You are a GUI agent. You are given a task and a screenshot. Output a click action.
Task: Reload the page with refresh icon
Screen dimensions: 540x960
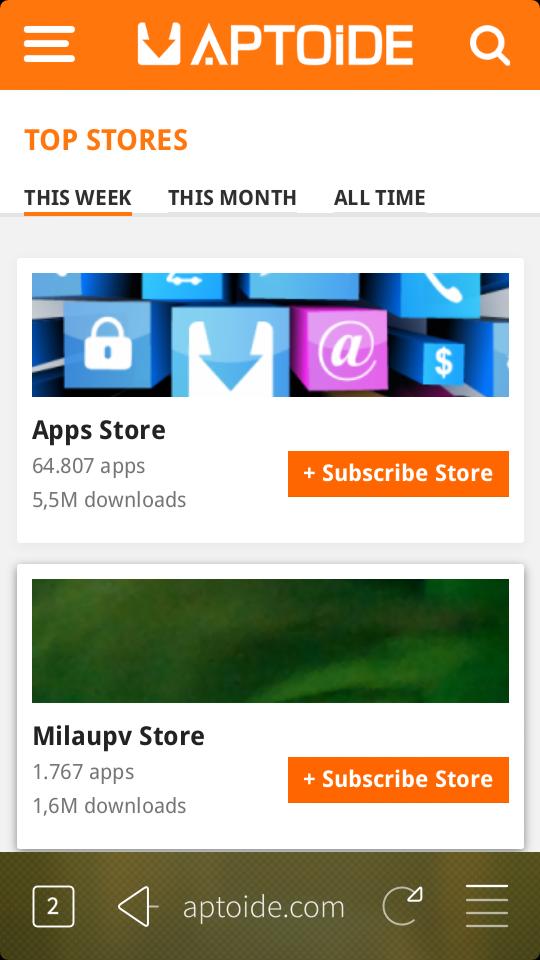pos(402,906)
